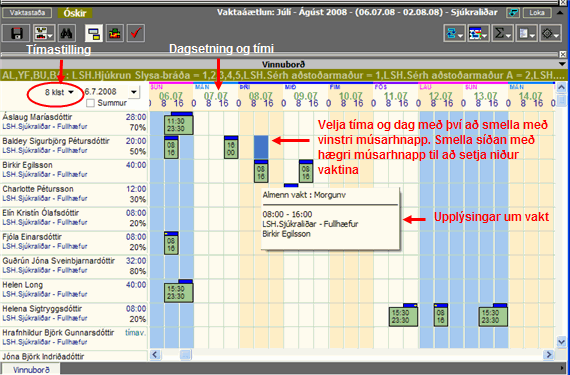Click the vertical scrollbar down arrow
The image size is (570, 375).
(x=561, y=342)
